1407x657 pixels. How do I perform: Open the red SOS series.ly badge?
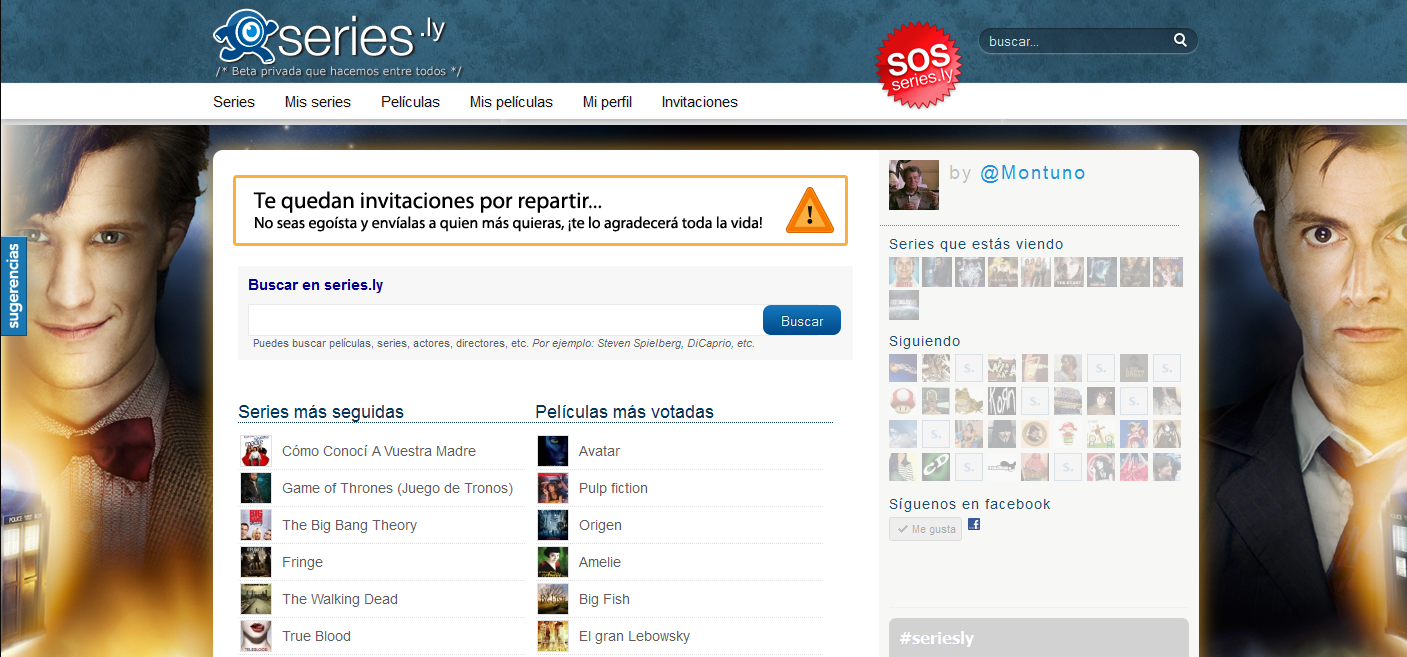tap(917, 64)
